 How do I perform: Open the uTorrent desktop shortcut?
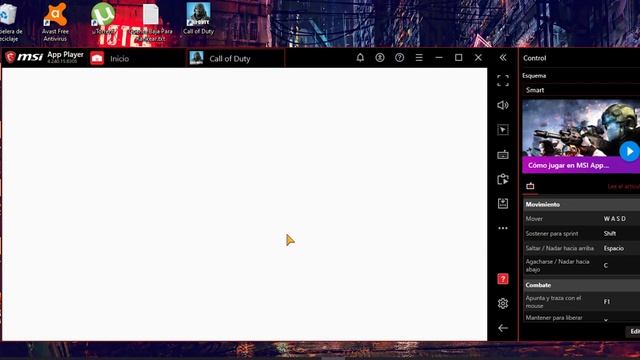coord(103,18)
